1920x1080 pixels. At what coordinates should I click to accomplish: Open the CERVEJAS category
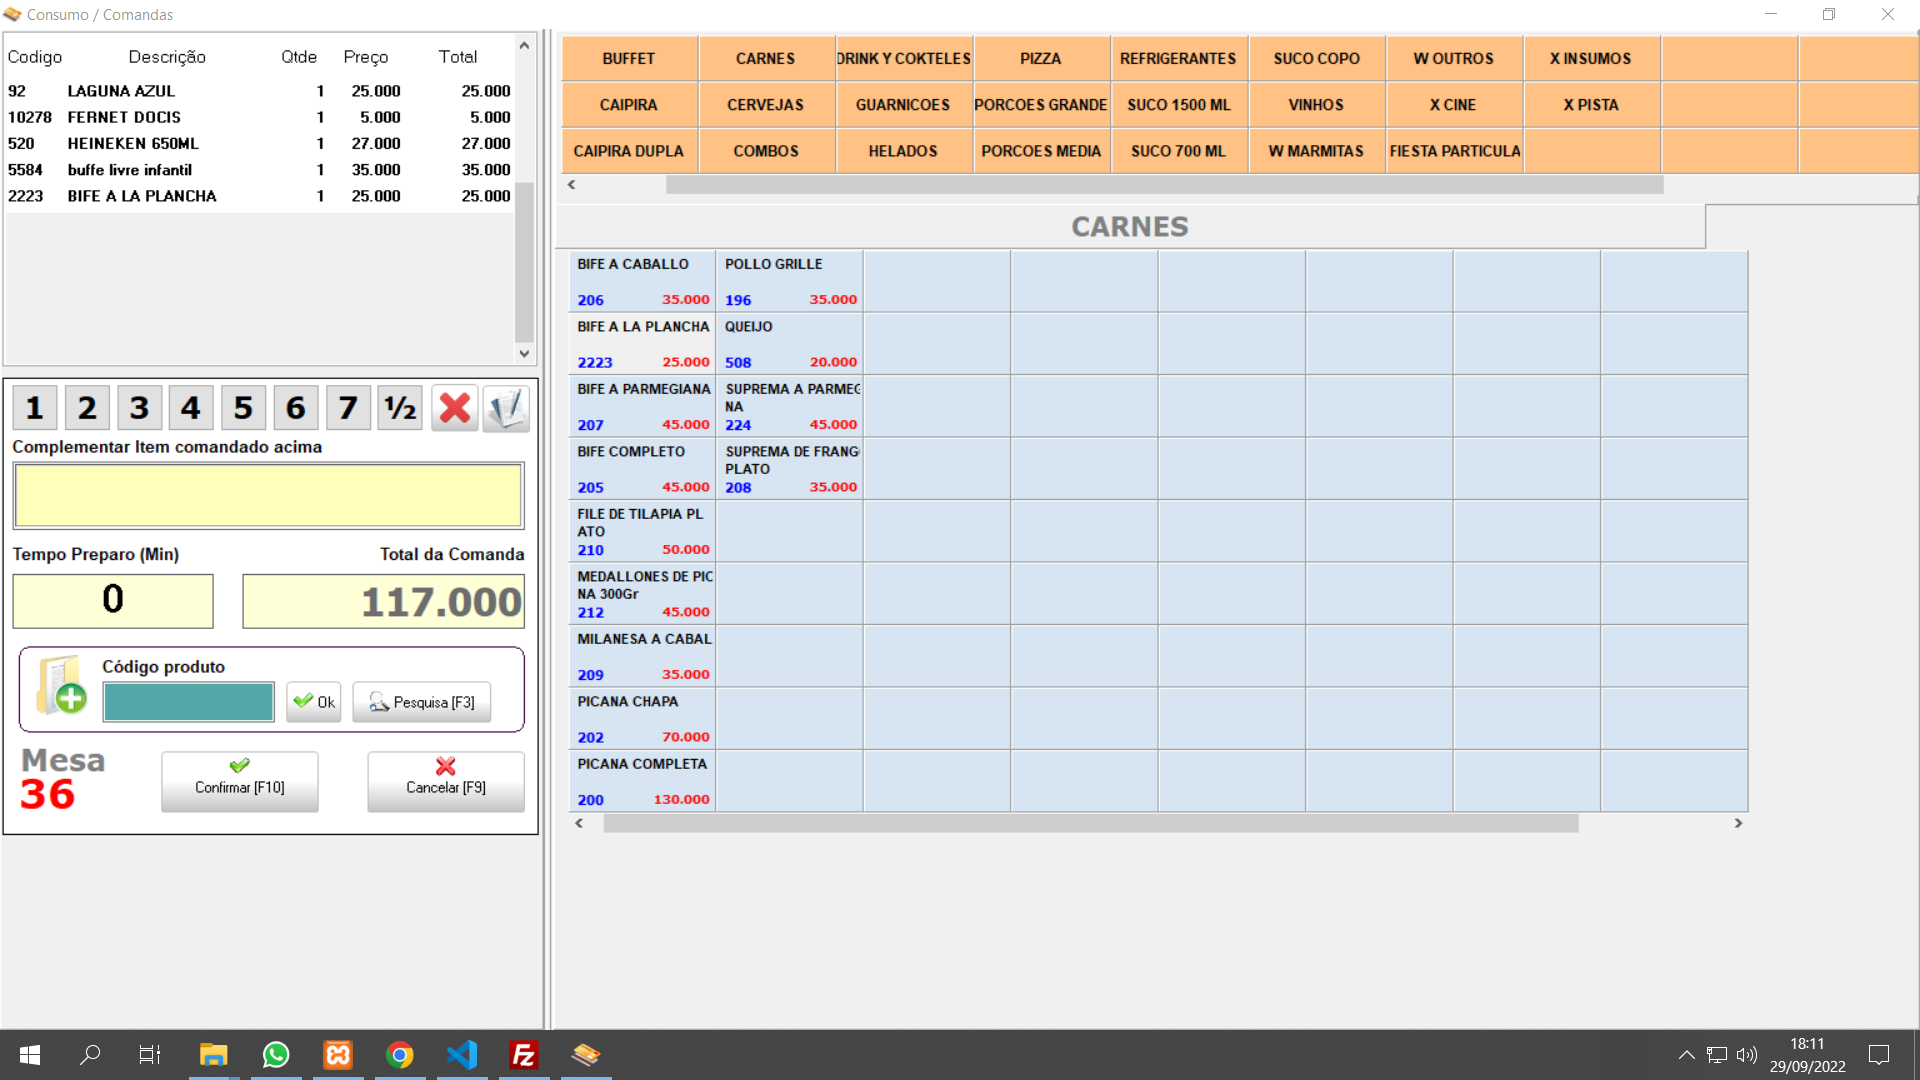tap(766, 105)
